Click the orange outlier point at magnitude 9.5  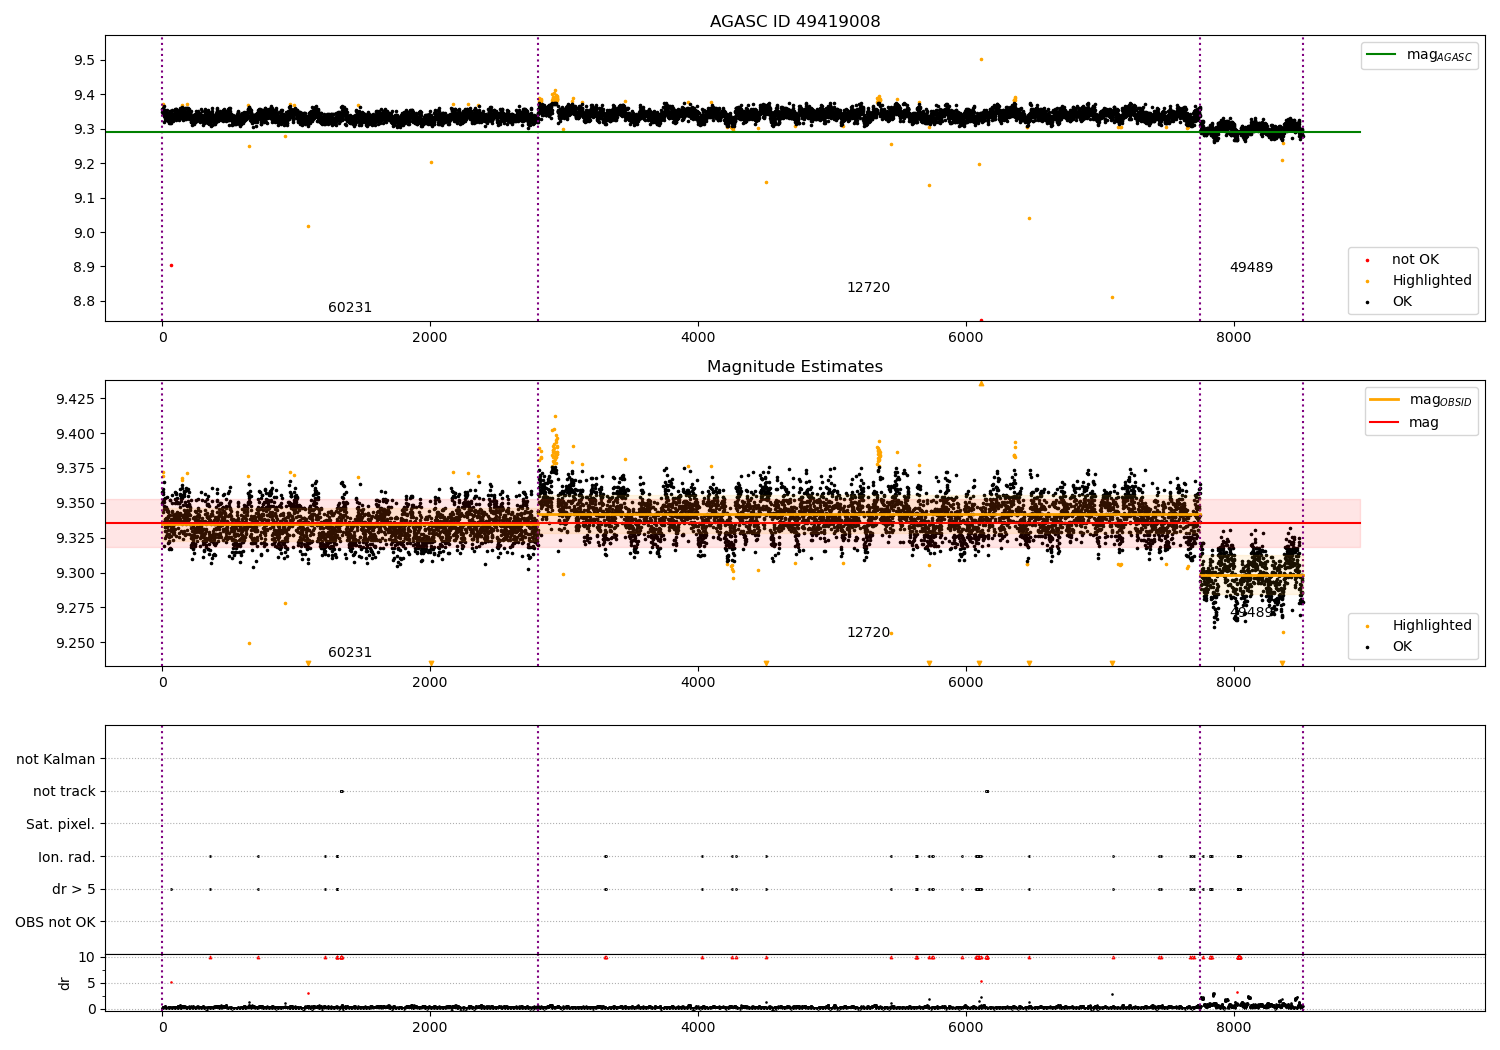point(981,59)
